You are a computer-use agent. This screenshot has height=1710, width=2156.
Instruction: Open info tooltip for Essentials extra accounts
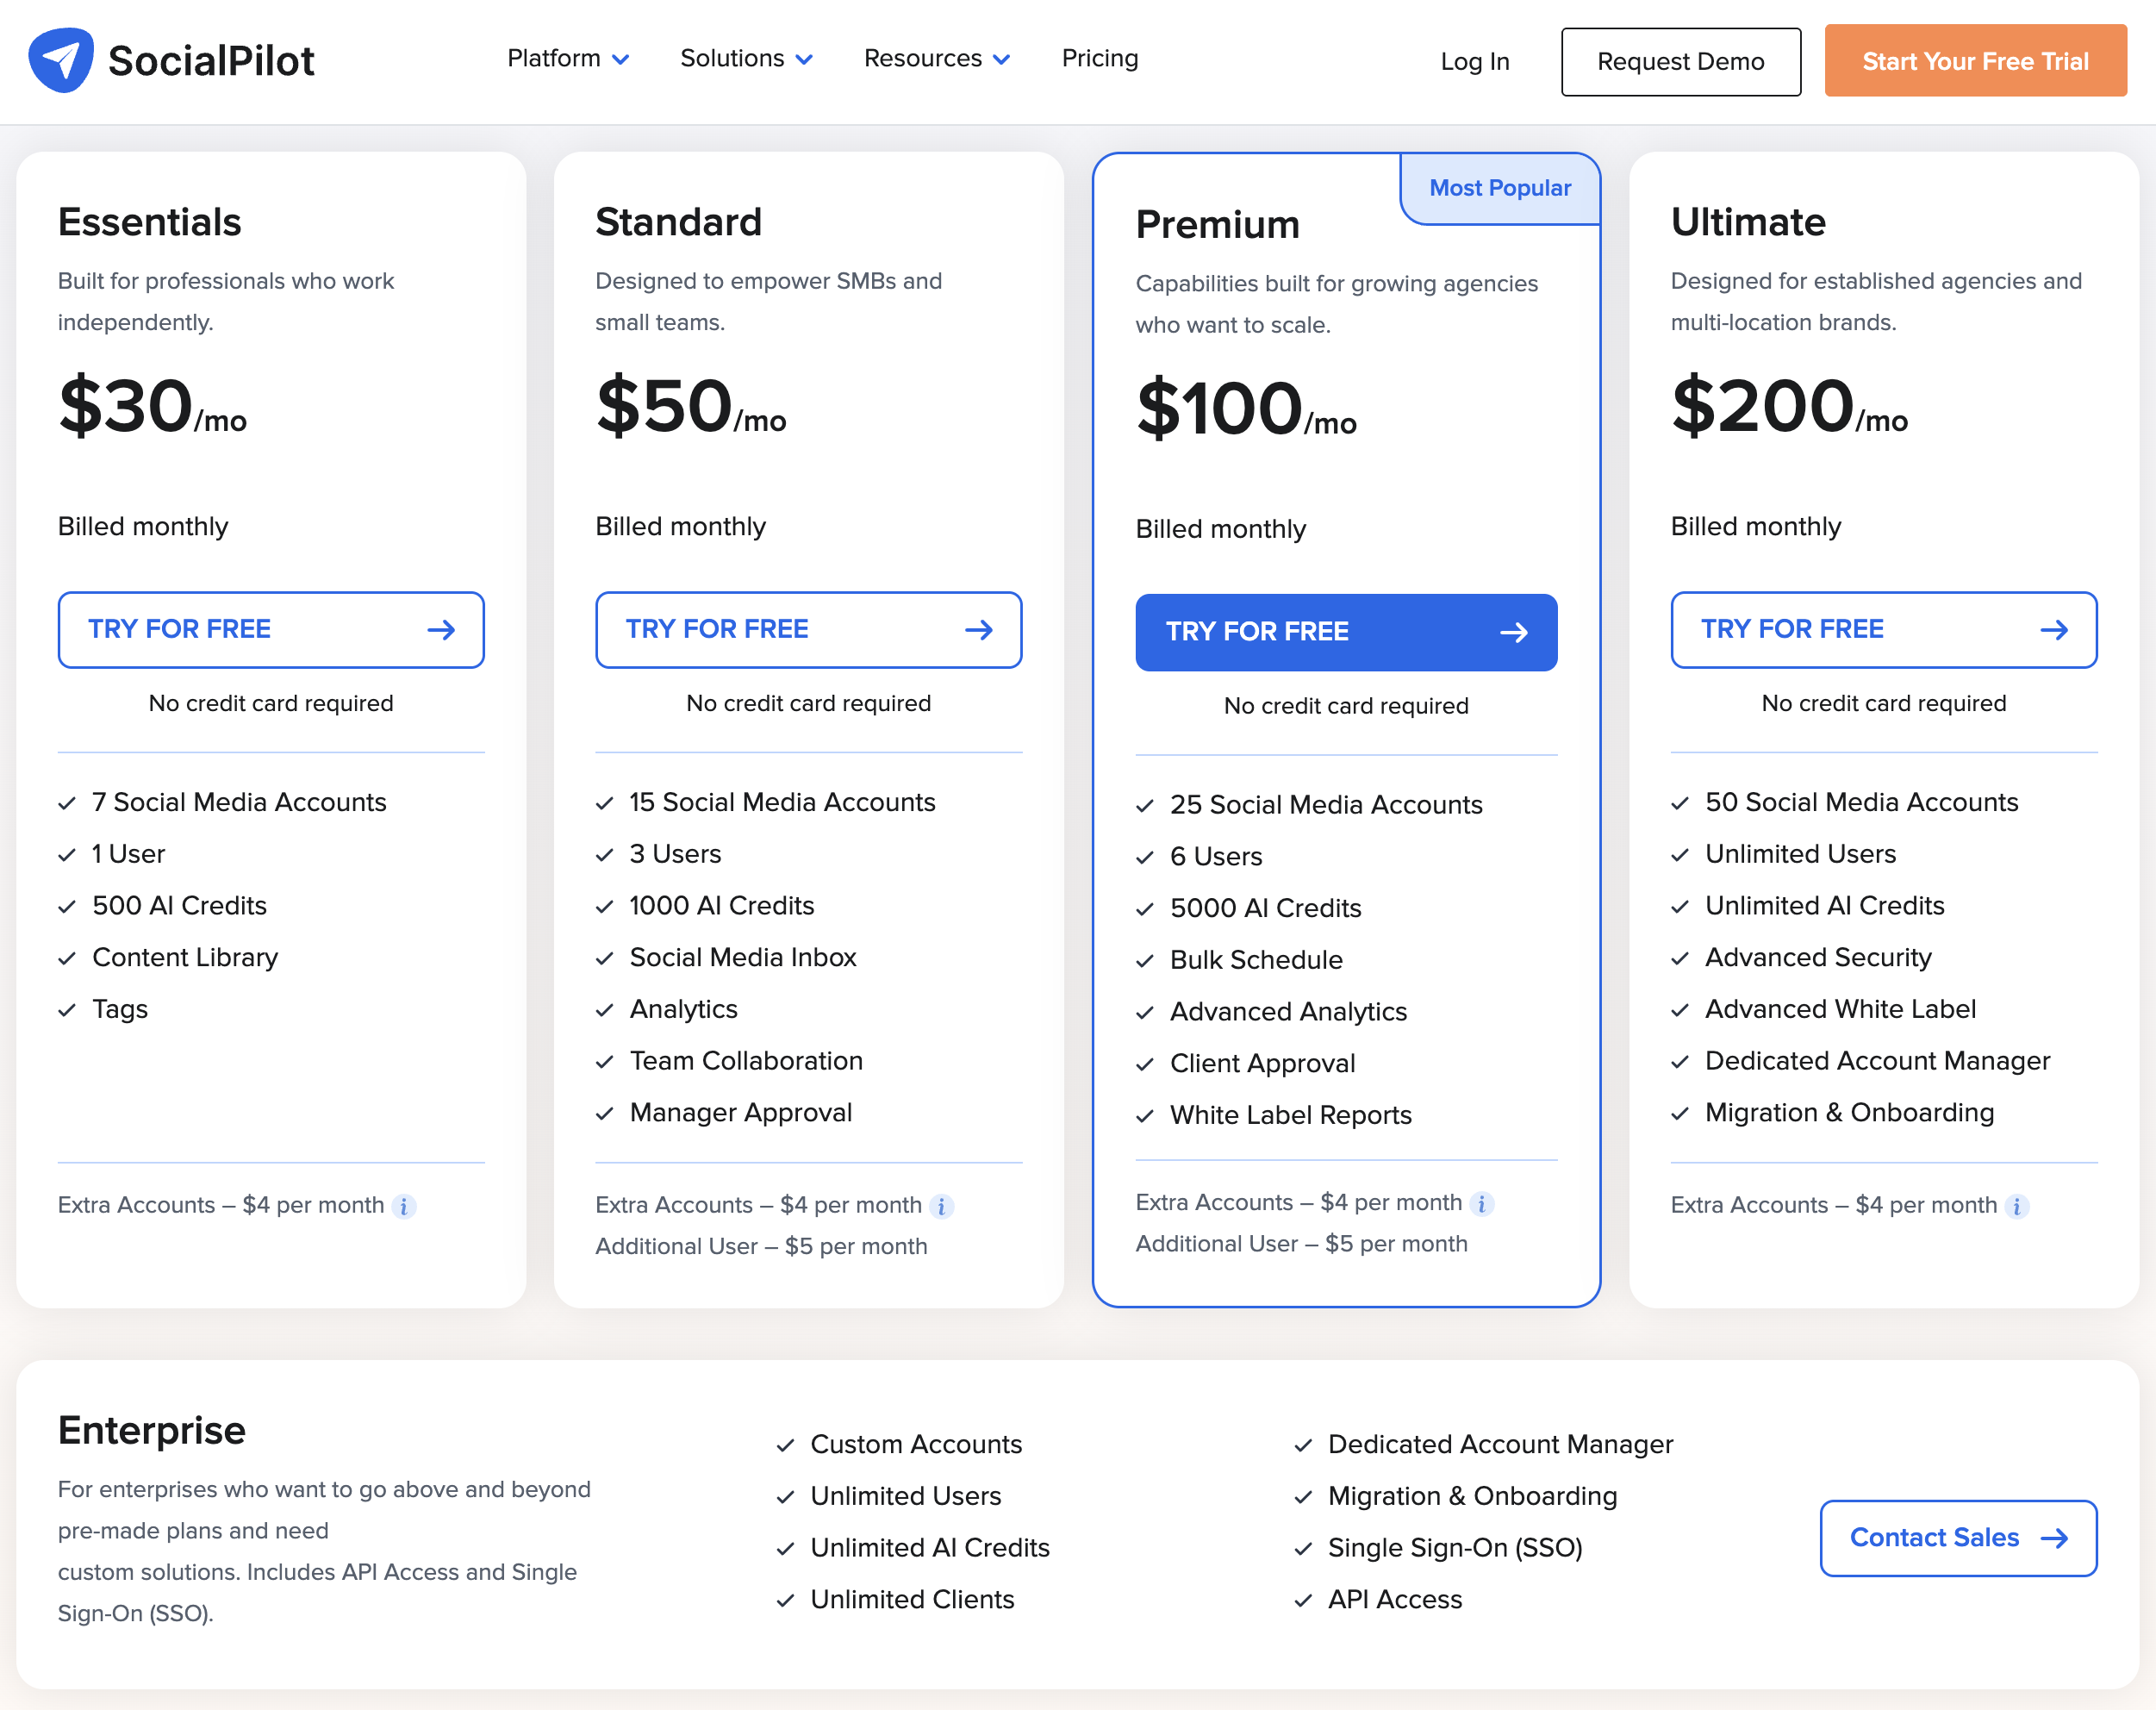404,1207
